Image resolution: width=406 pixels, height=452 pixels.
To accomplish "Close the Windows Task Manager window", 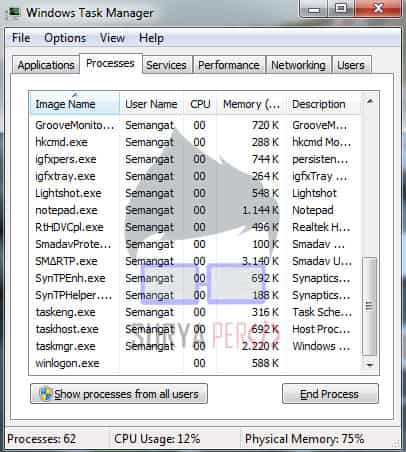I will click(x=378, y=9).
